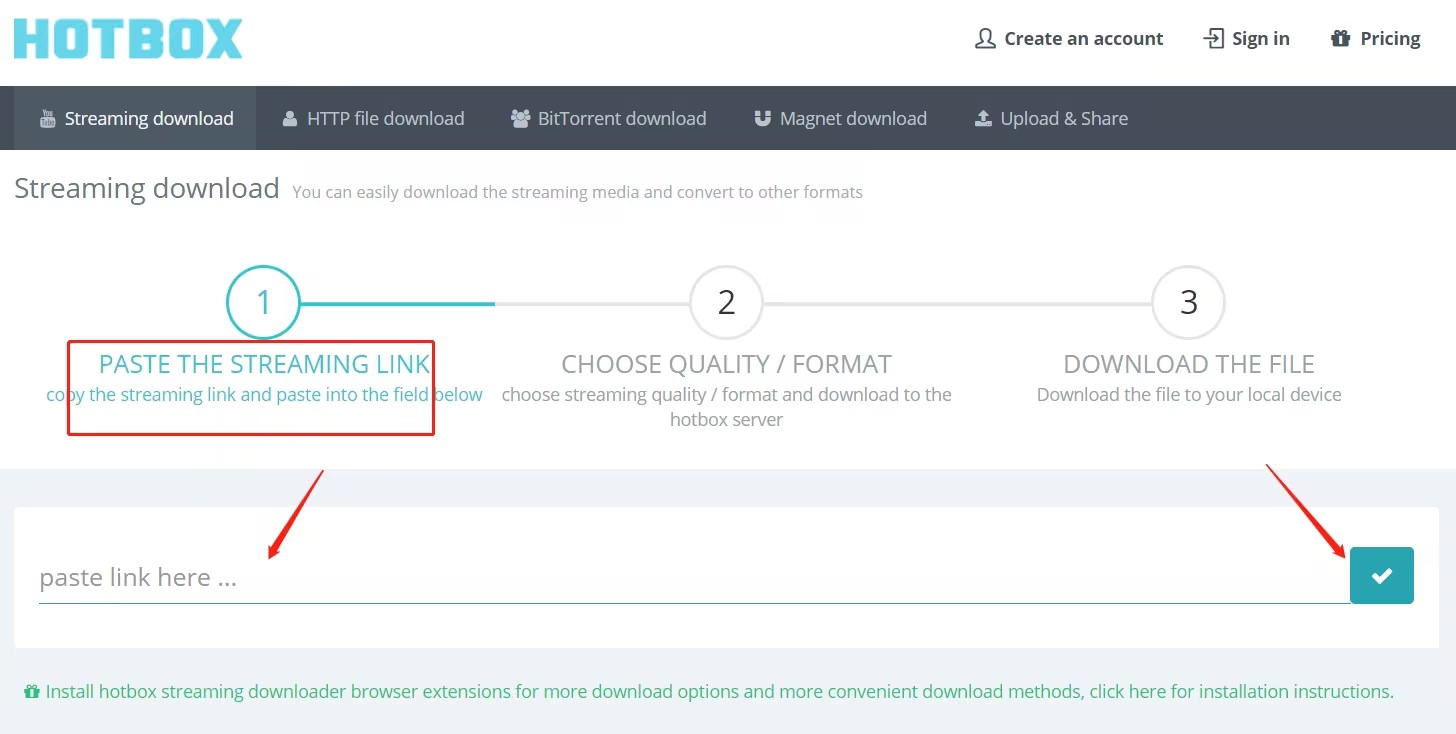Click 'Download the file to your local device' text
Viewport: 1456px width, 734px height.
1189,394
